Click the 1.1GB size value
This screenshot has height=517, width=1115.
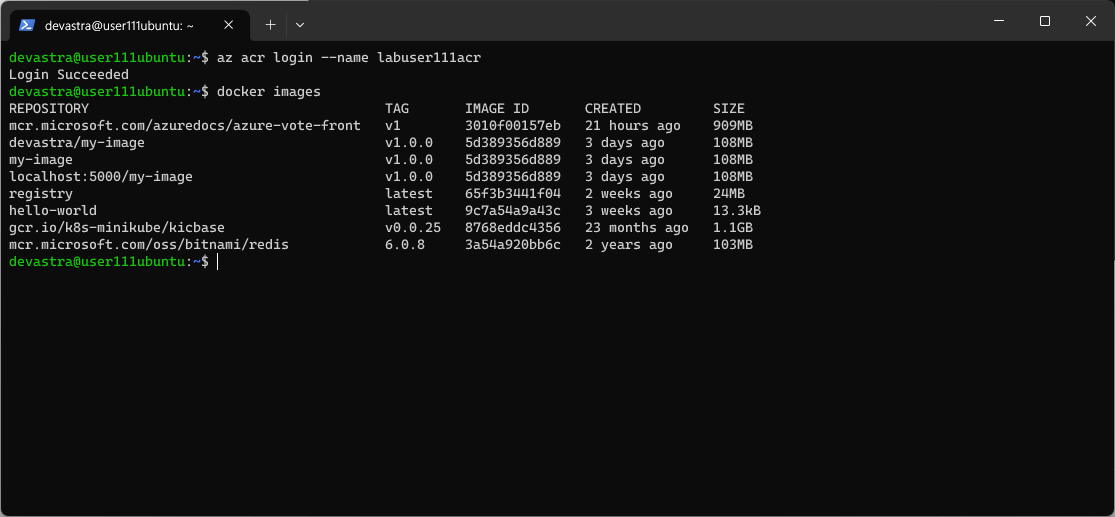(x=733, y=228)
